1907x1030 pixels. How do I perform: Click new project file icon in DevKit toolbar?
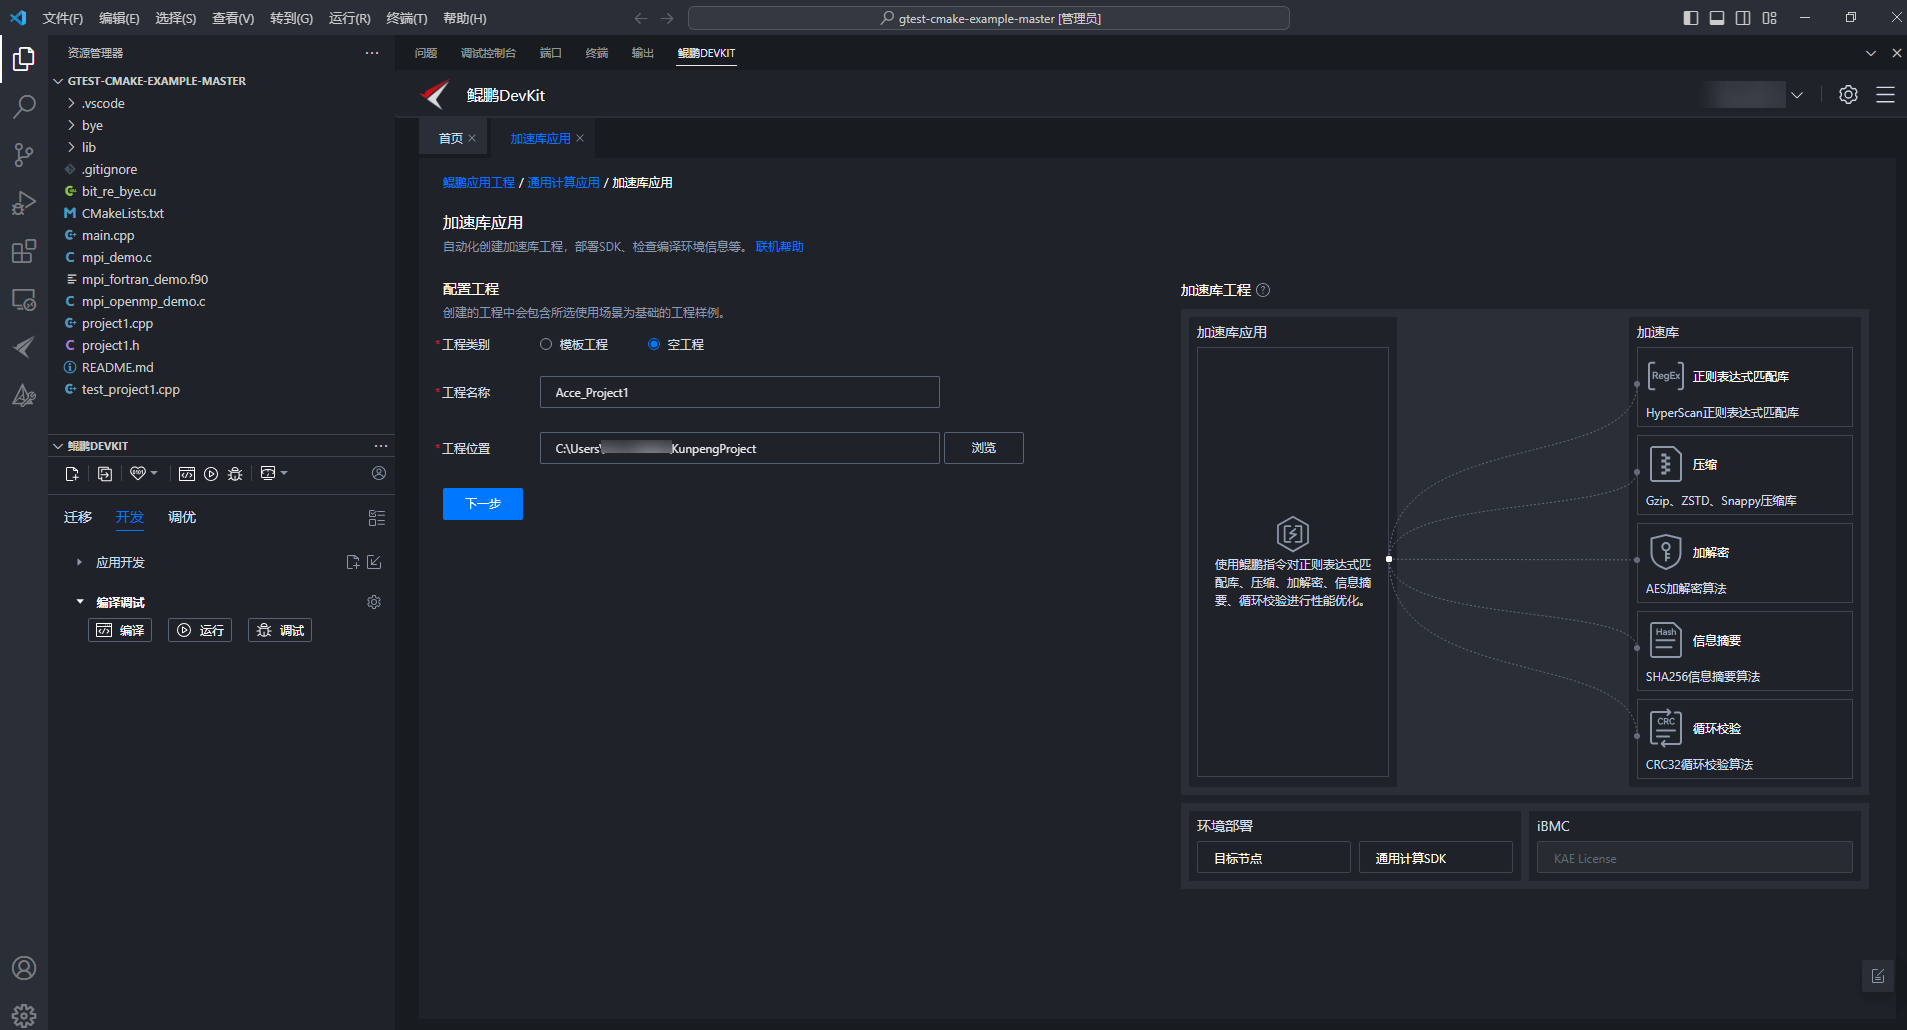72,474
